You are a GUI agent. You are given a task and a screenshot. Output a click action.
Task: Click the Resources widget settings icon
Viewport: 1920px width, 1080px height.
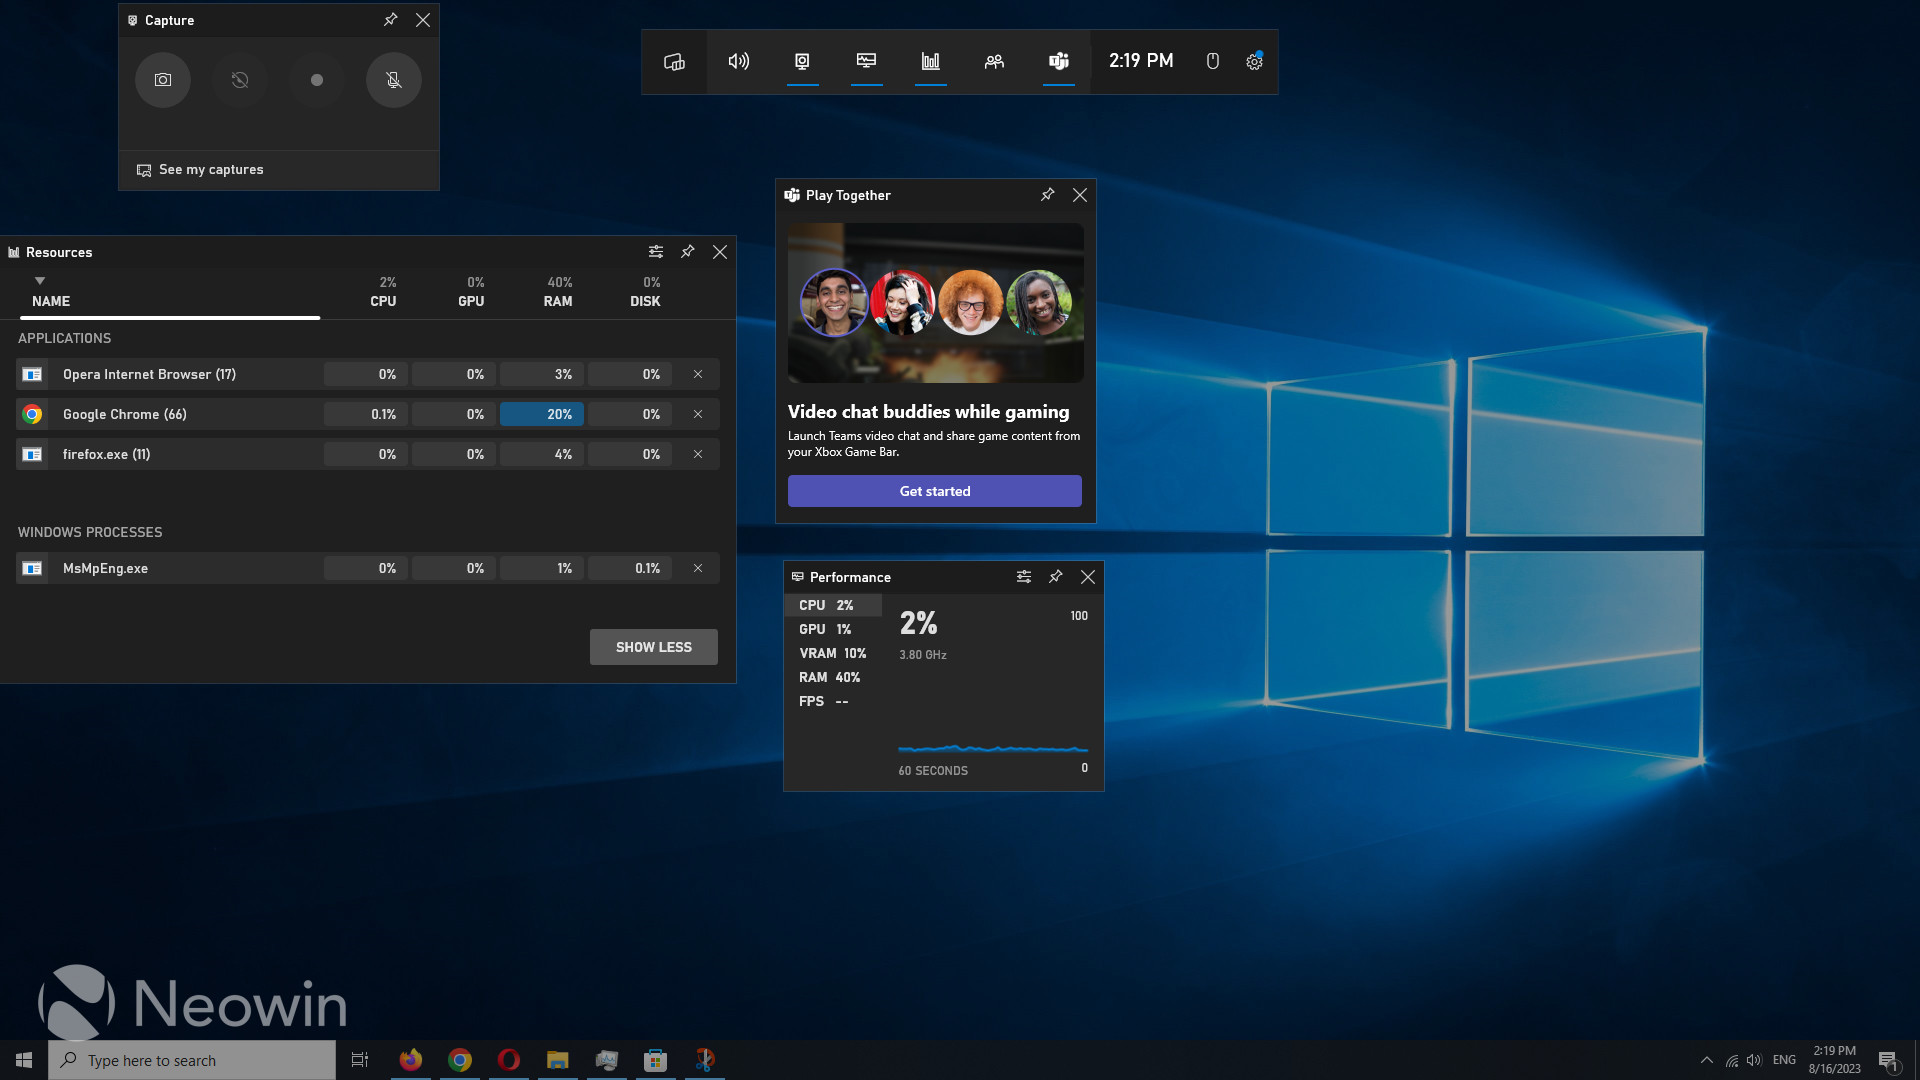(655, 251)
